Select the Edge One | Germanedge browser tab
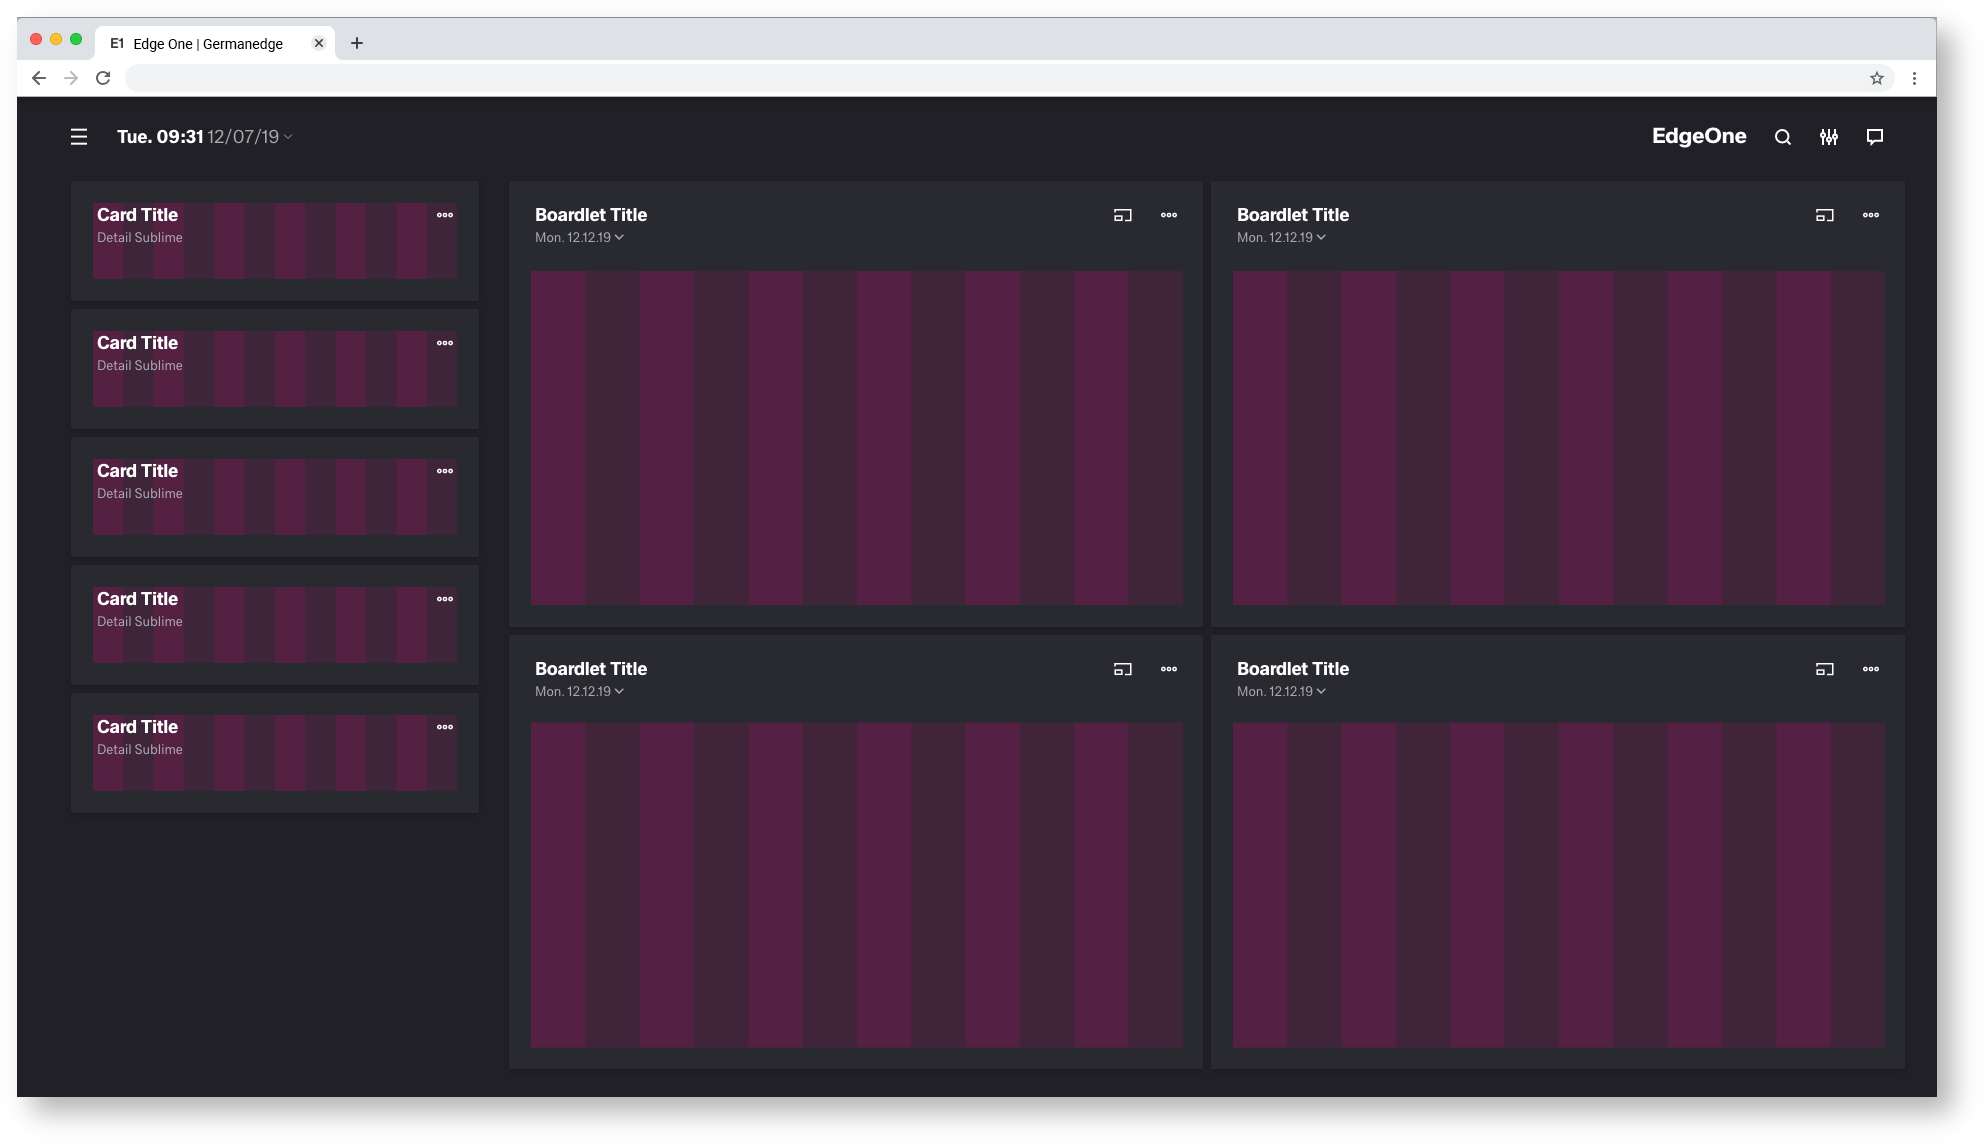Image resolution: width=1985 pixels, height=1145 pixels. tap(208, 44)
